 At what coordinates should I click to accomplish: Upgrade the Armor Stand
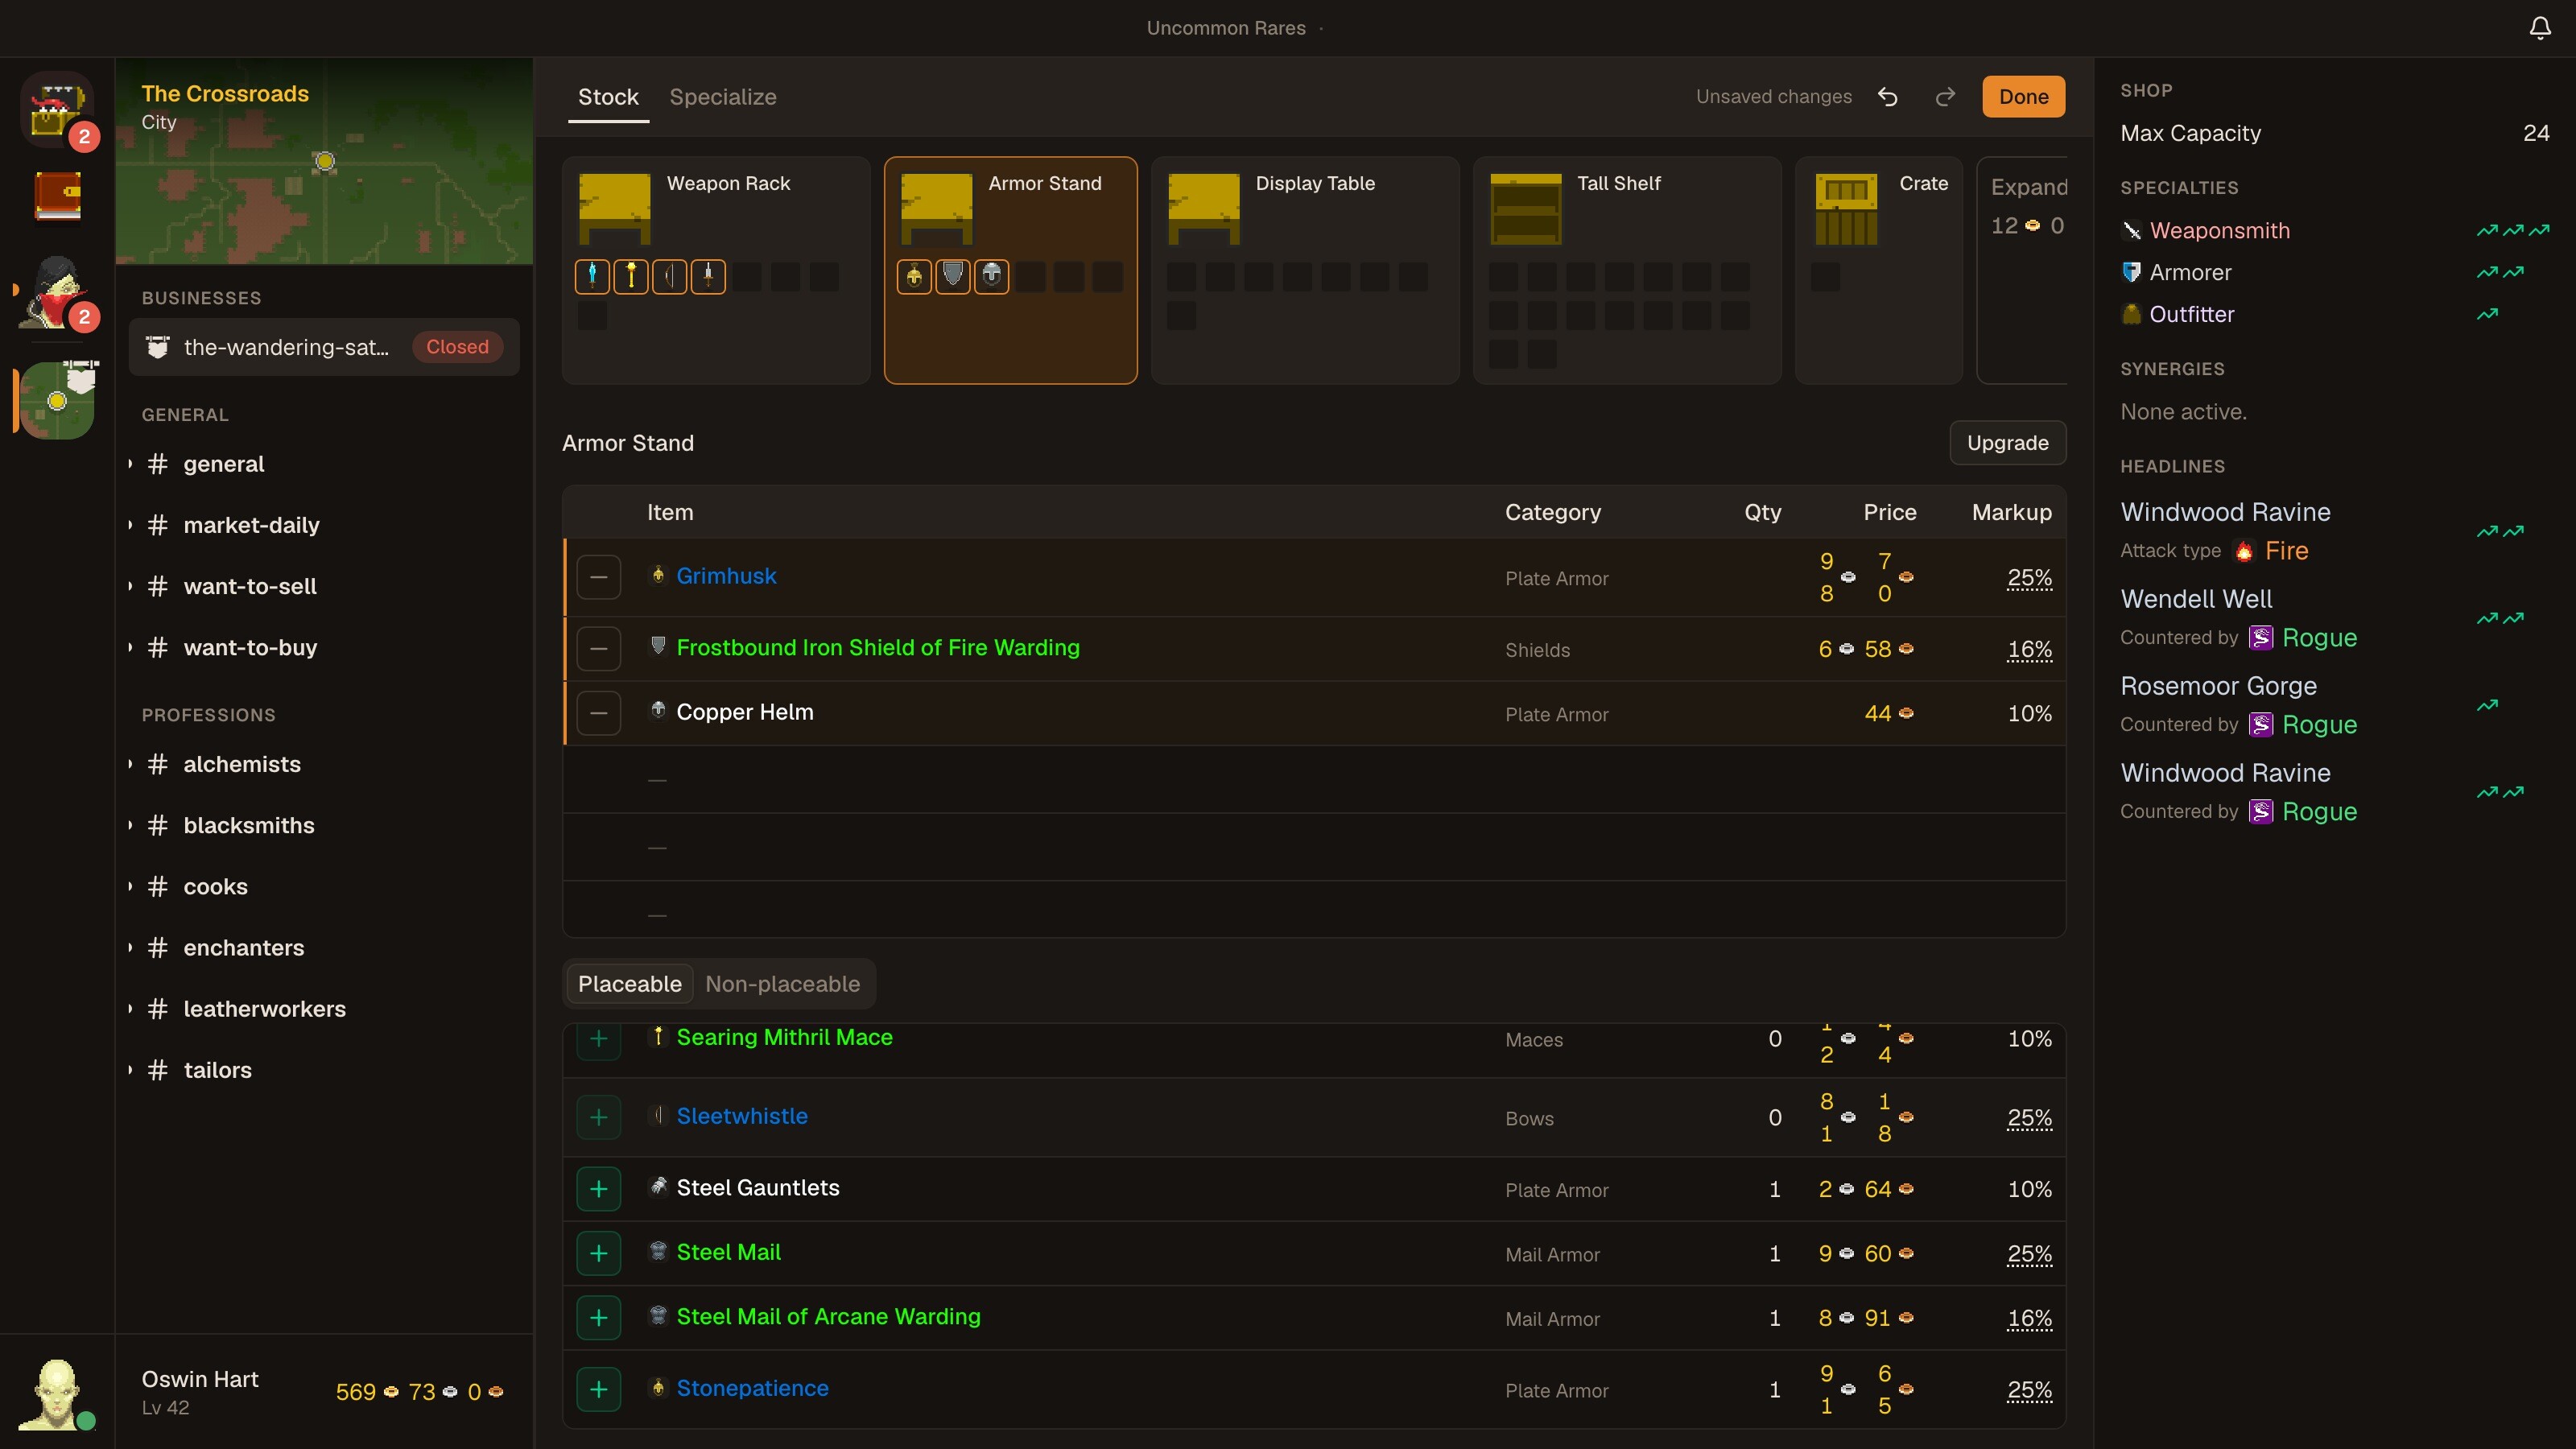[2007, 443]
